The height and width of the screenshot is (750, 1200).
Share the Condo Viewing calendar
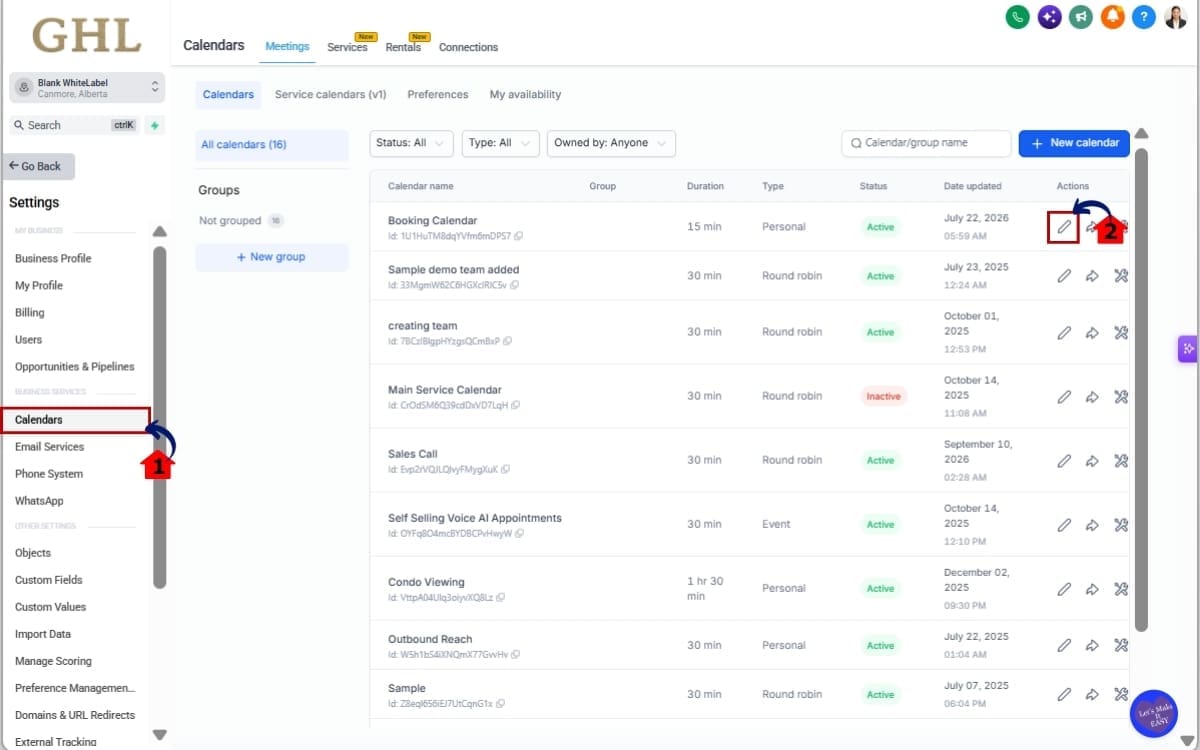[1092, 589]
